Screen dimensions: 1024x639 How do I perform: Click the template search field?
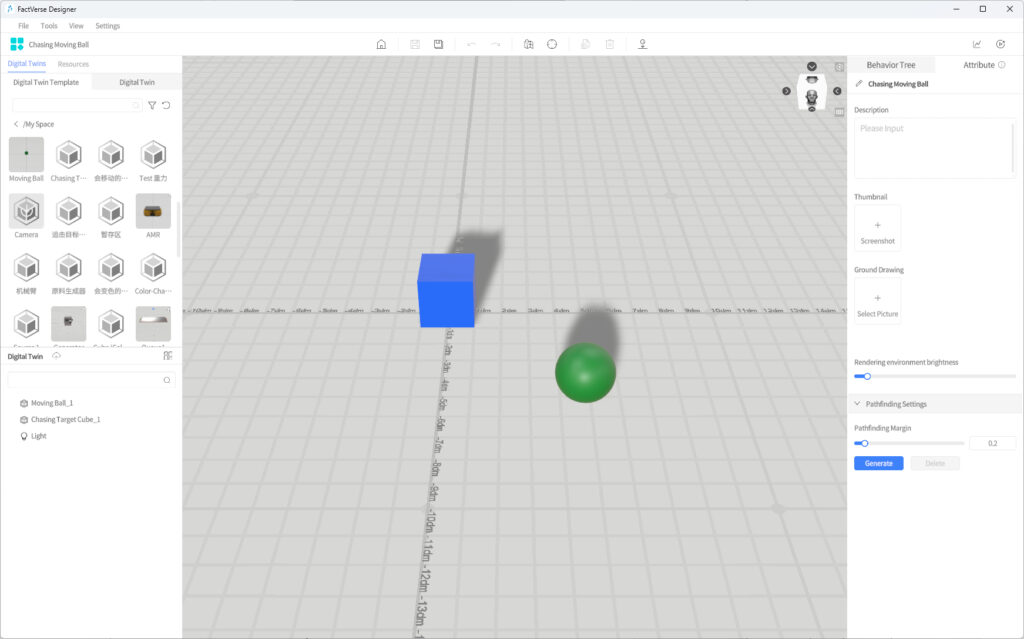tap(77, 105)
